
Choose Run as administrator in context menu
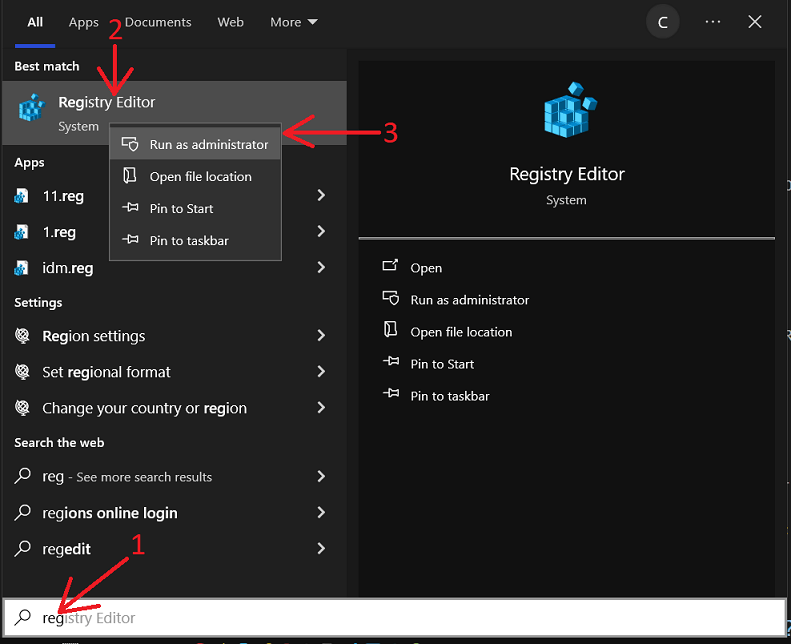tap(195, 144)
